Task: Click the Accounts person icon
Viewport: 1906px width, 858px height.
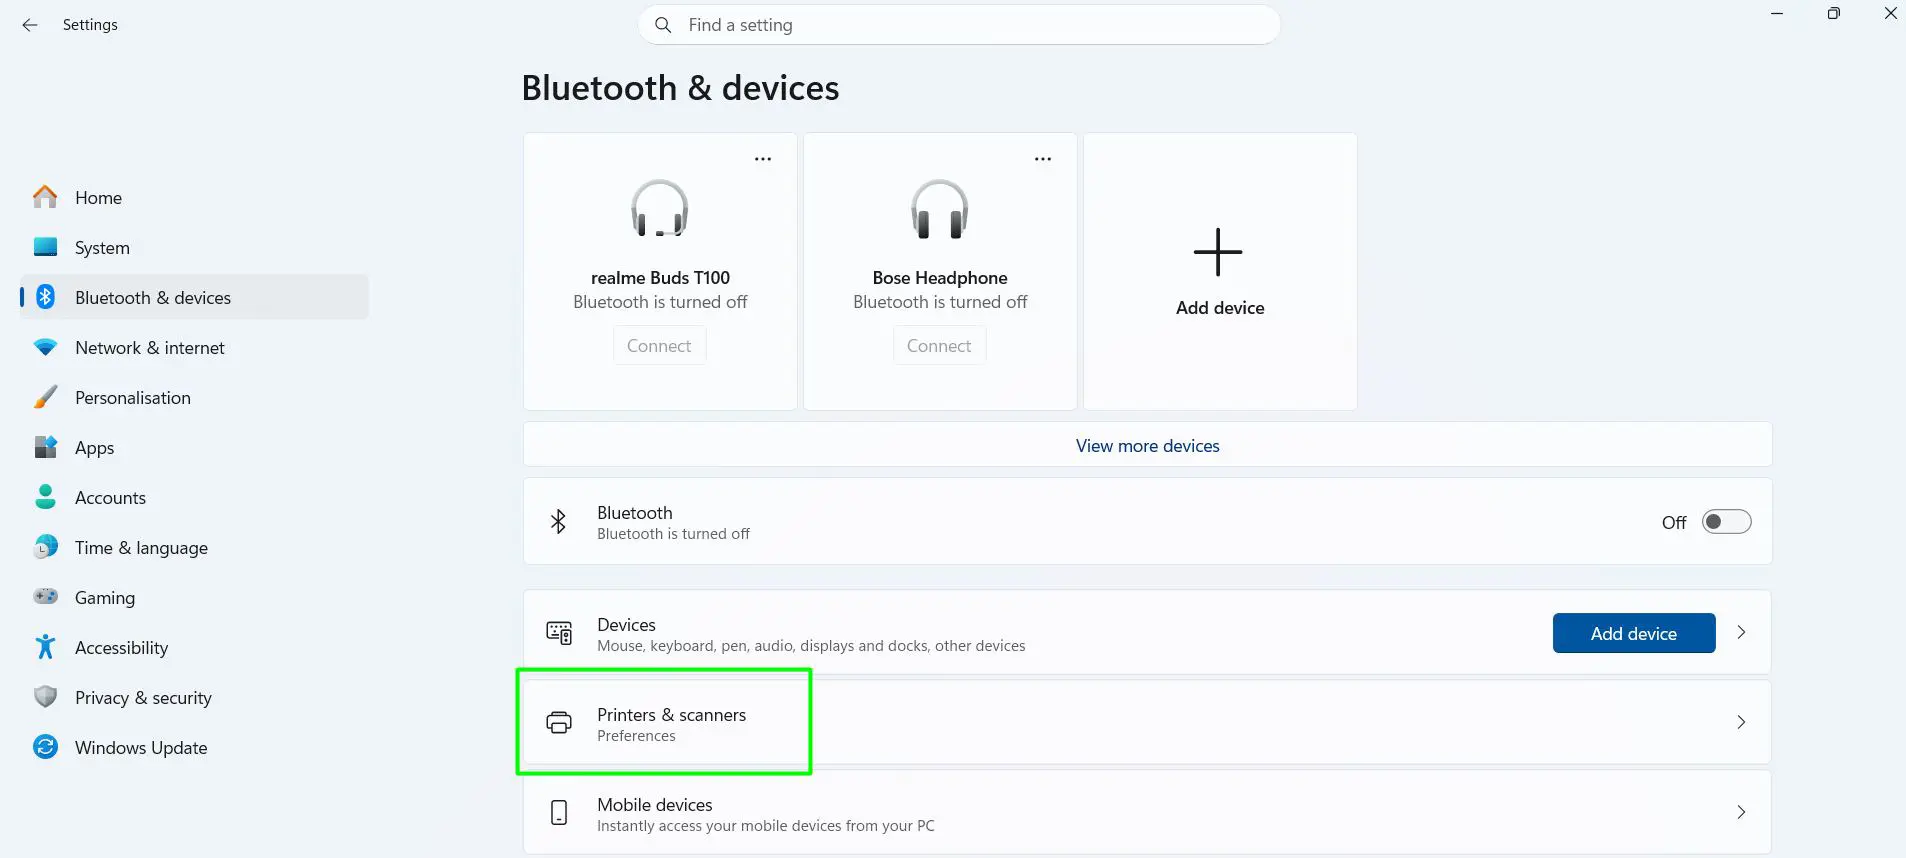Action: (x=45, y=497)
